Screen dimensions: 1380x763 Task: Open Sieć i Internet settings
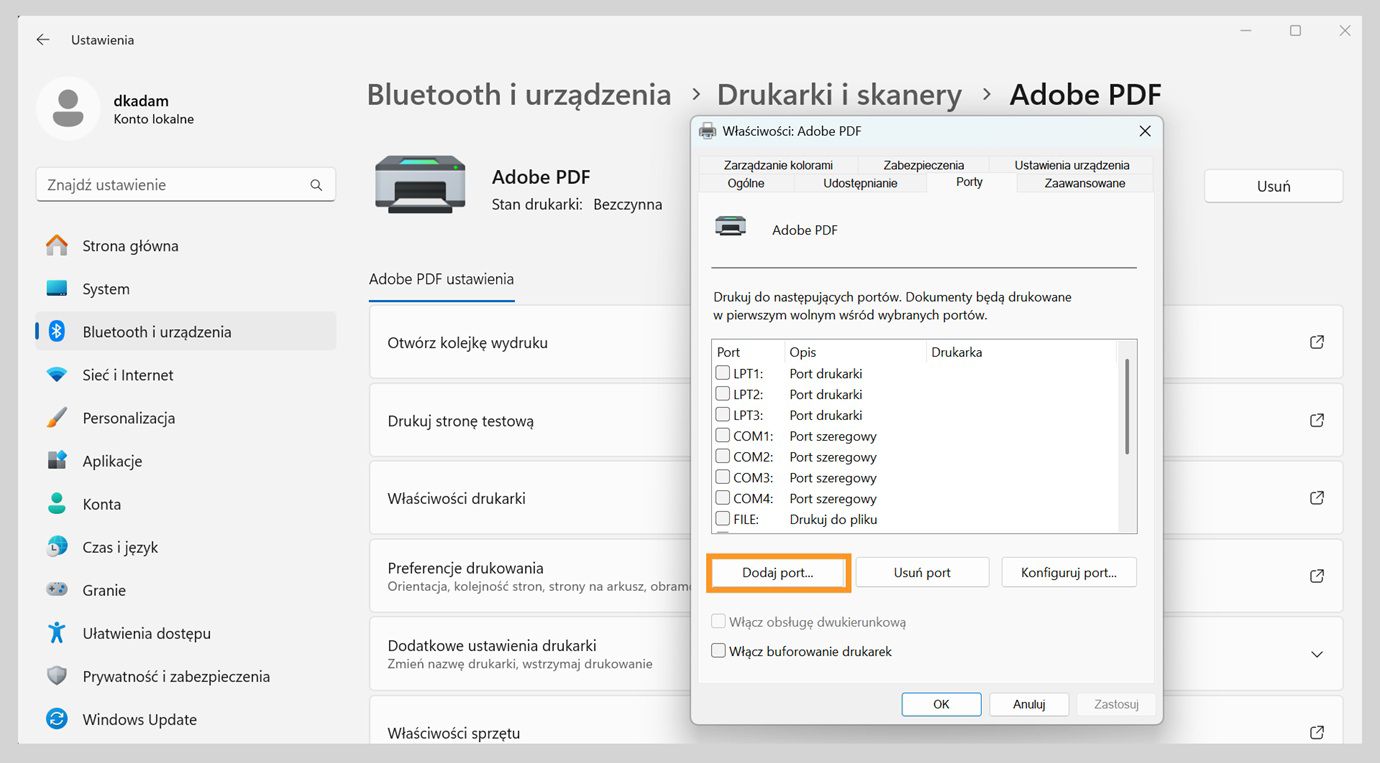[x=130, y=374]
